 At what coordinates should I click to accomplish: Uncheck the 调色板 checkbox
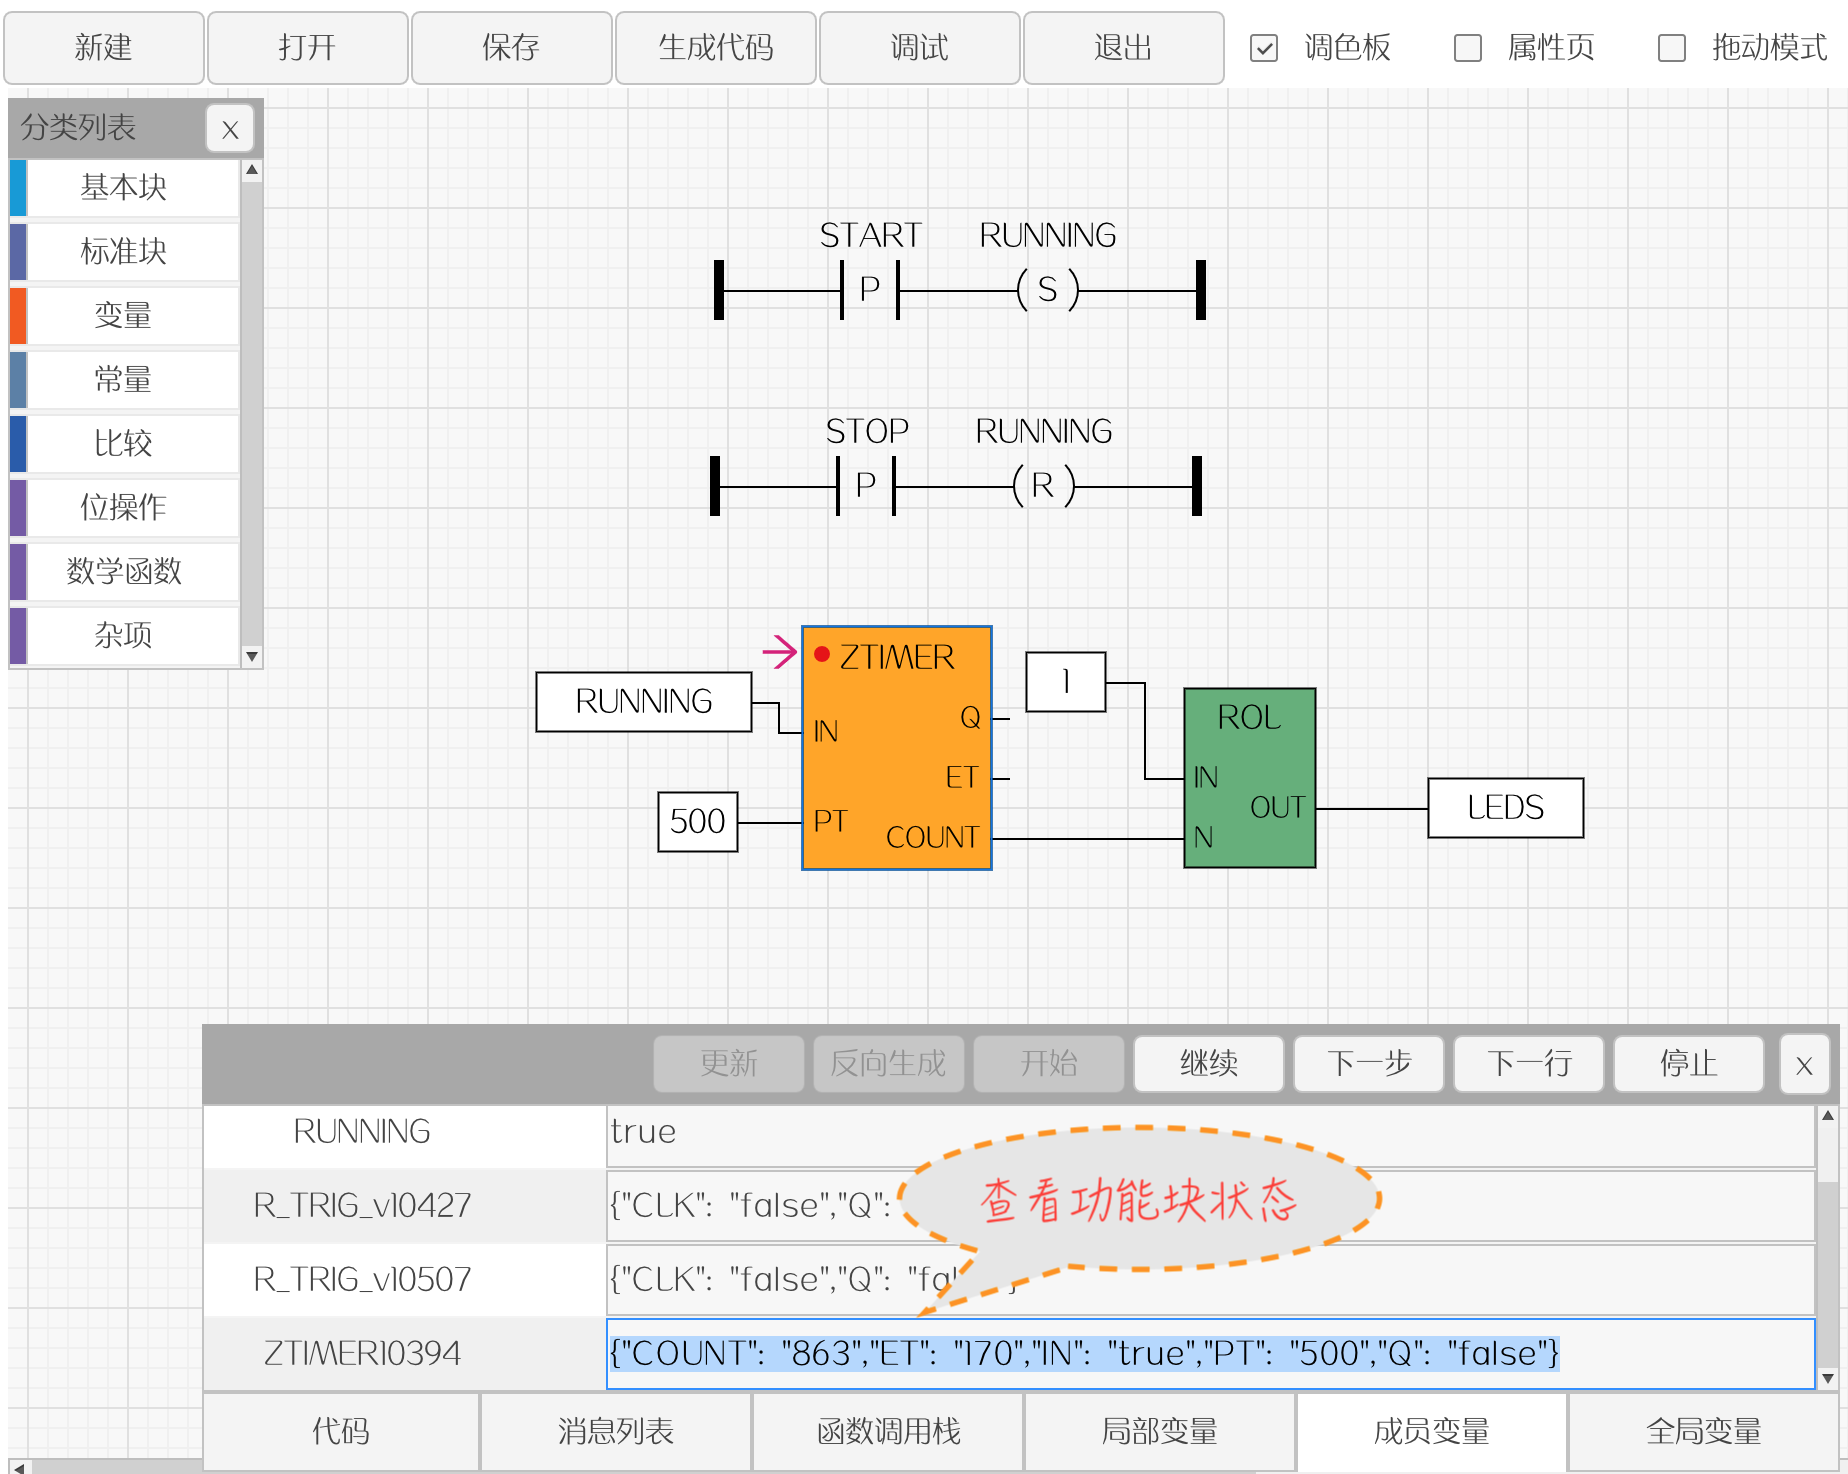(1264, 48)
